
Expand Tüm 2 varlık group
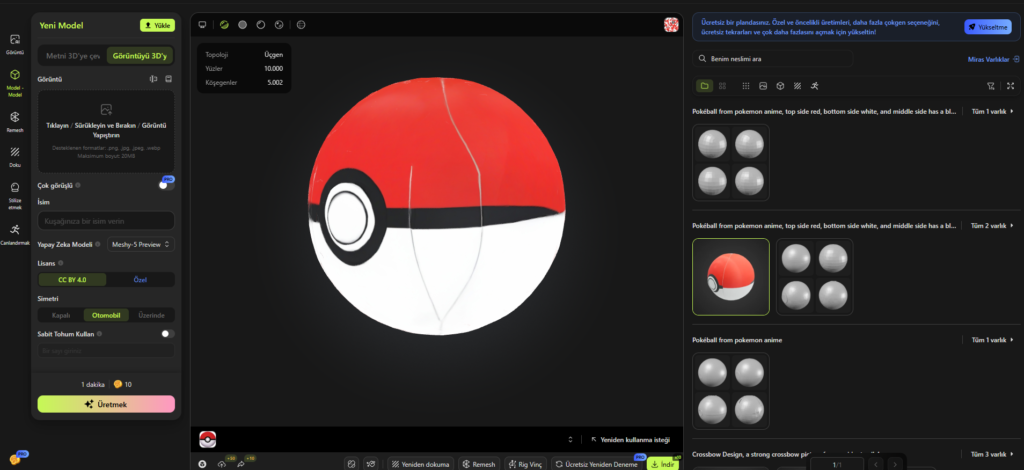(x=992, y=225)
